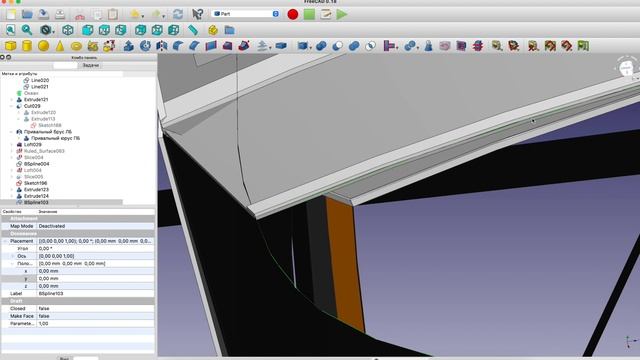
Task: Click the Fillet tool icon
Action: click(178, 46)
